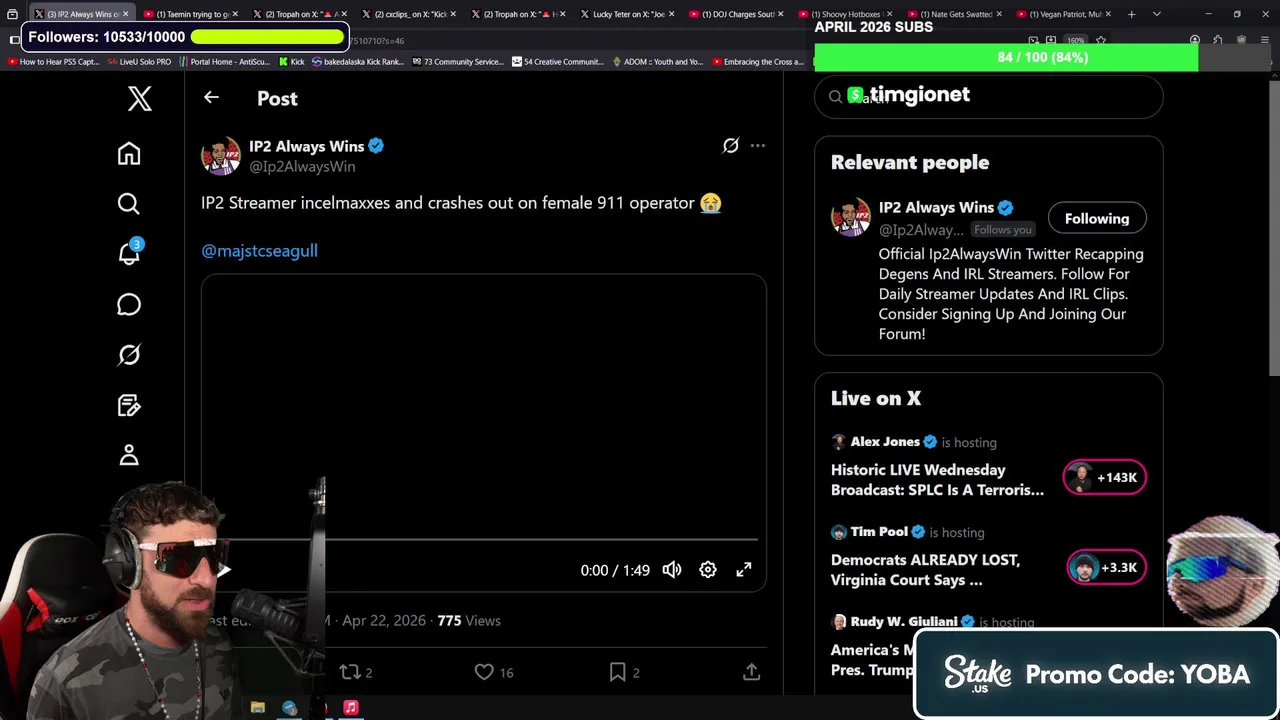Click the Grok explain icon on the post
1280x720 pixels.
pyautogui.click(x=731, y=146)
